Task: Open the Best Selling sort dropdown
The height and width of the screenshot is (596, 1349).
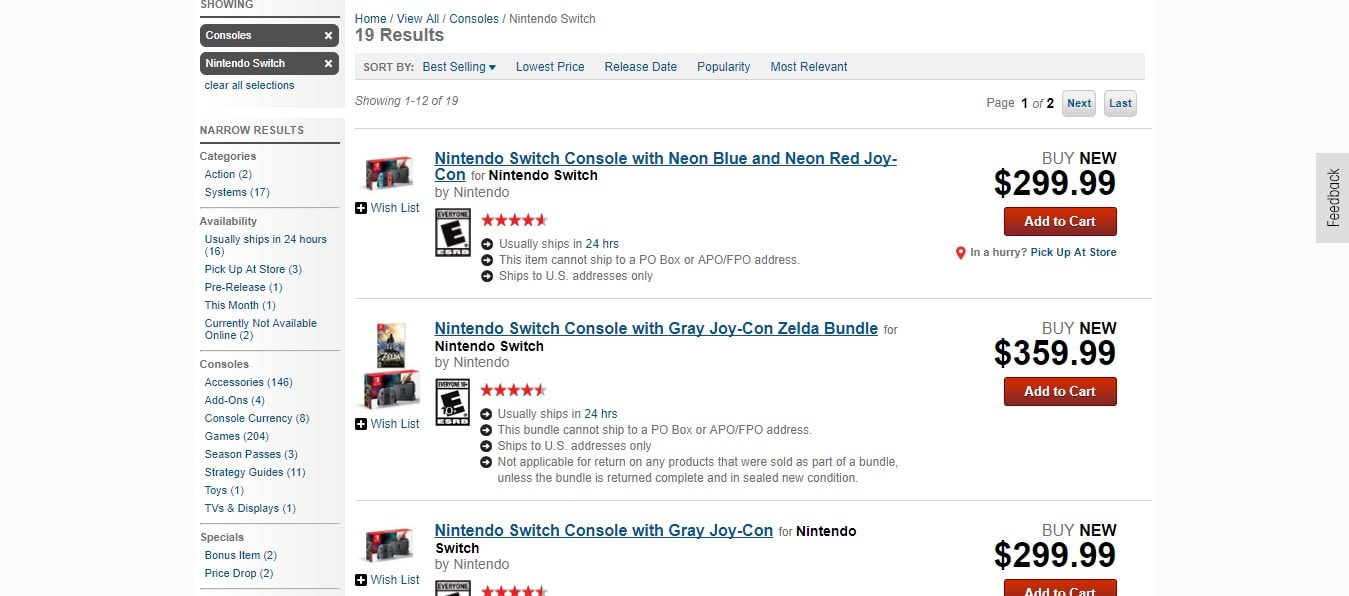Action: click(459, 67)
